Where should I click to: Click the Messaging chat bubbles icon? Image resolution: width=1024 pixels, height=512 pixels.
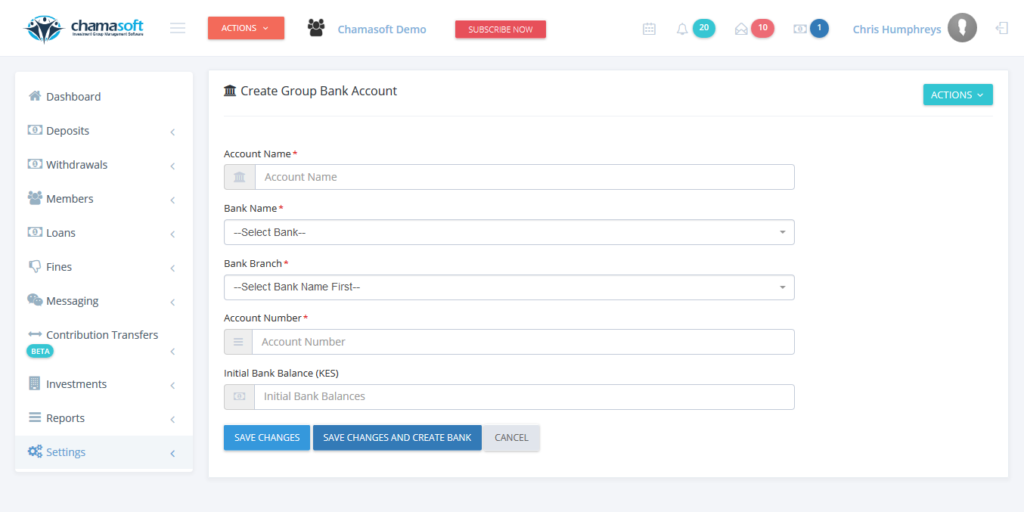[35, 300]
